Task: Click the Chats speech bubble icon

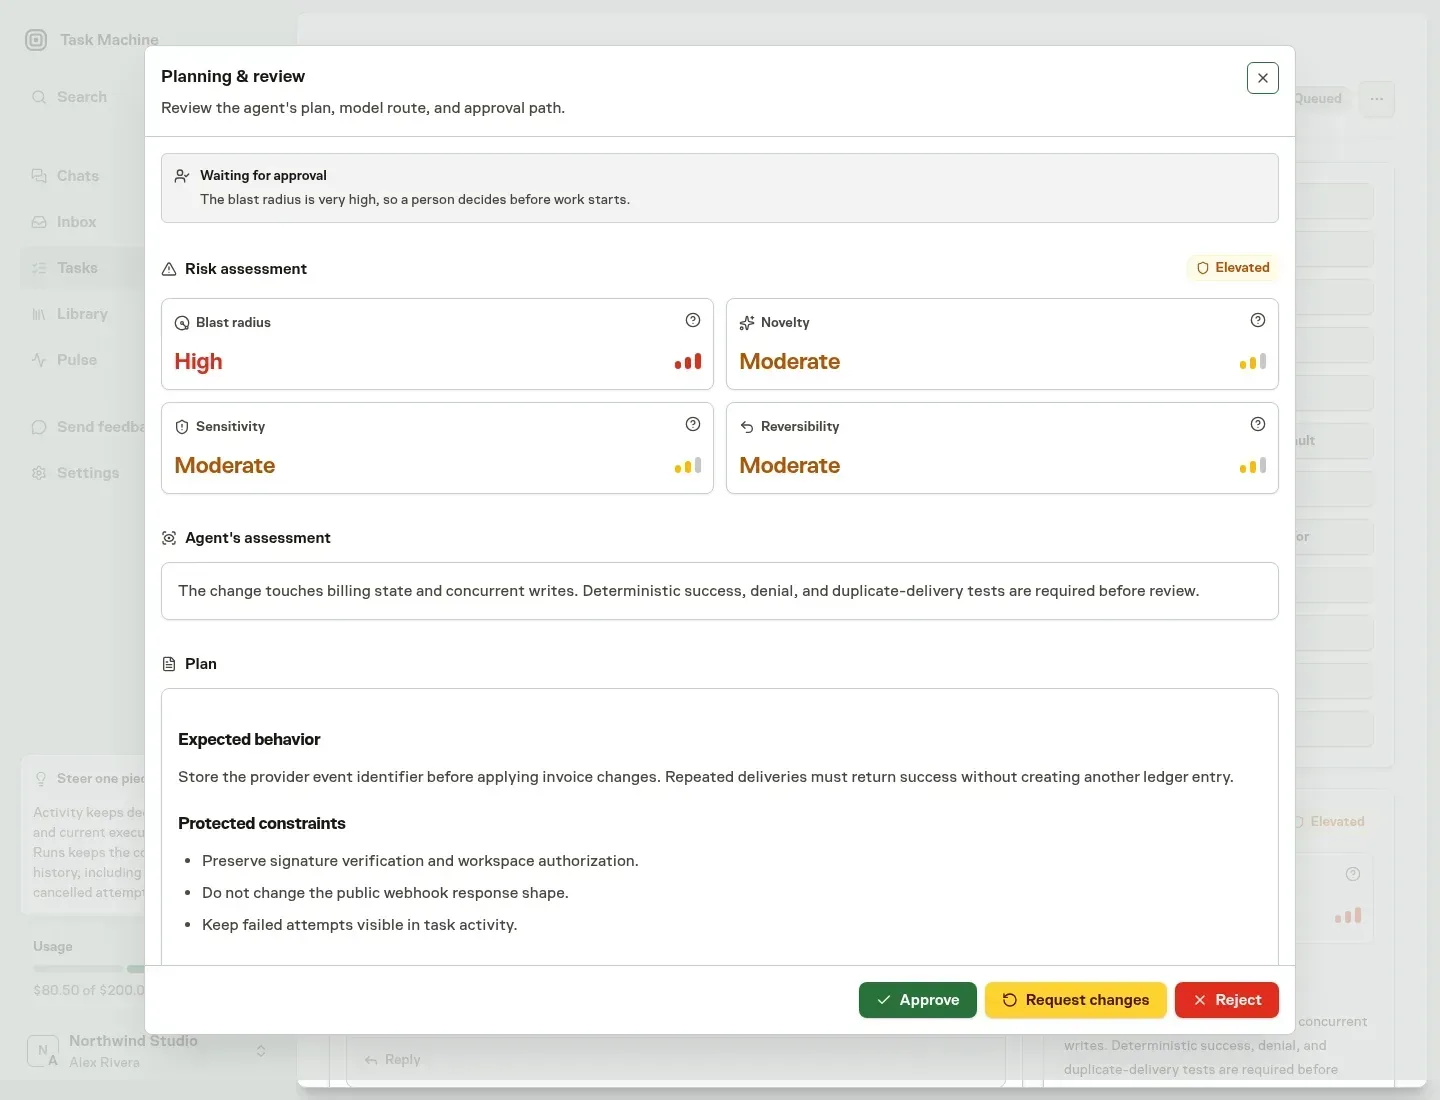Action: click(x=39, y=176)
